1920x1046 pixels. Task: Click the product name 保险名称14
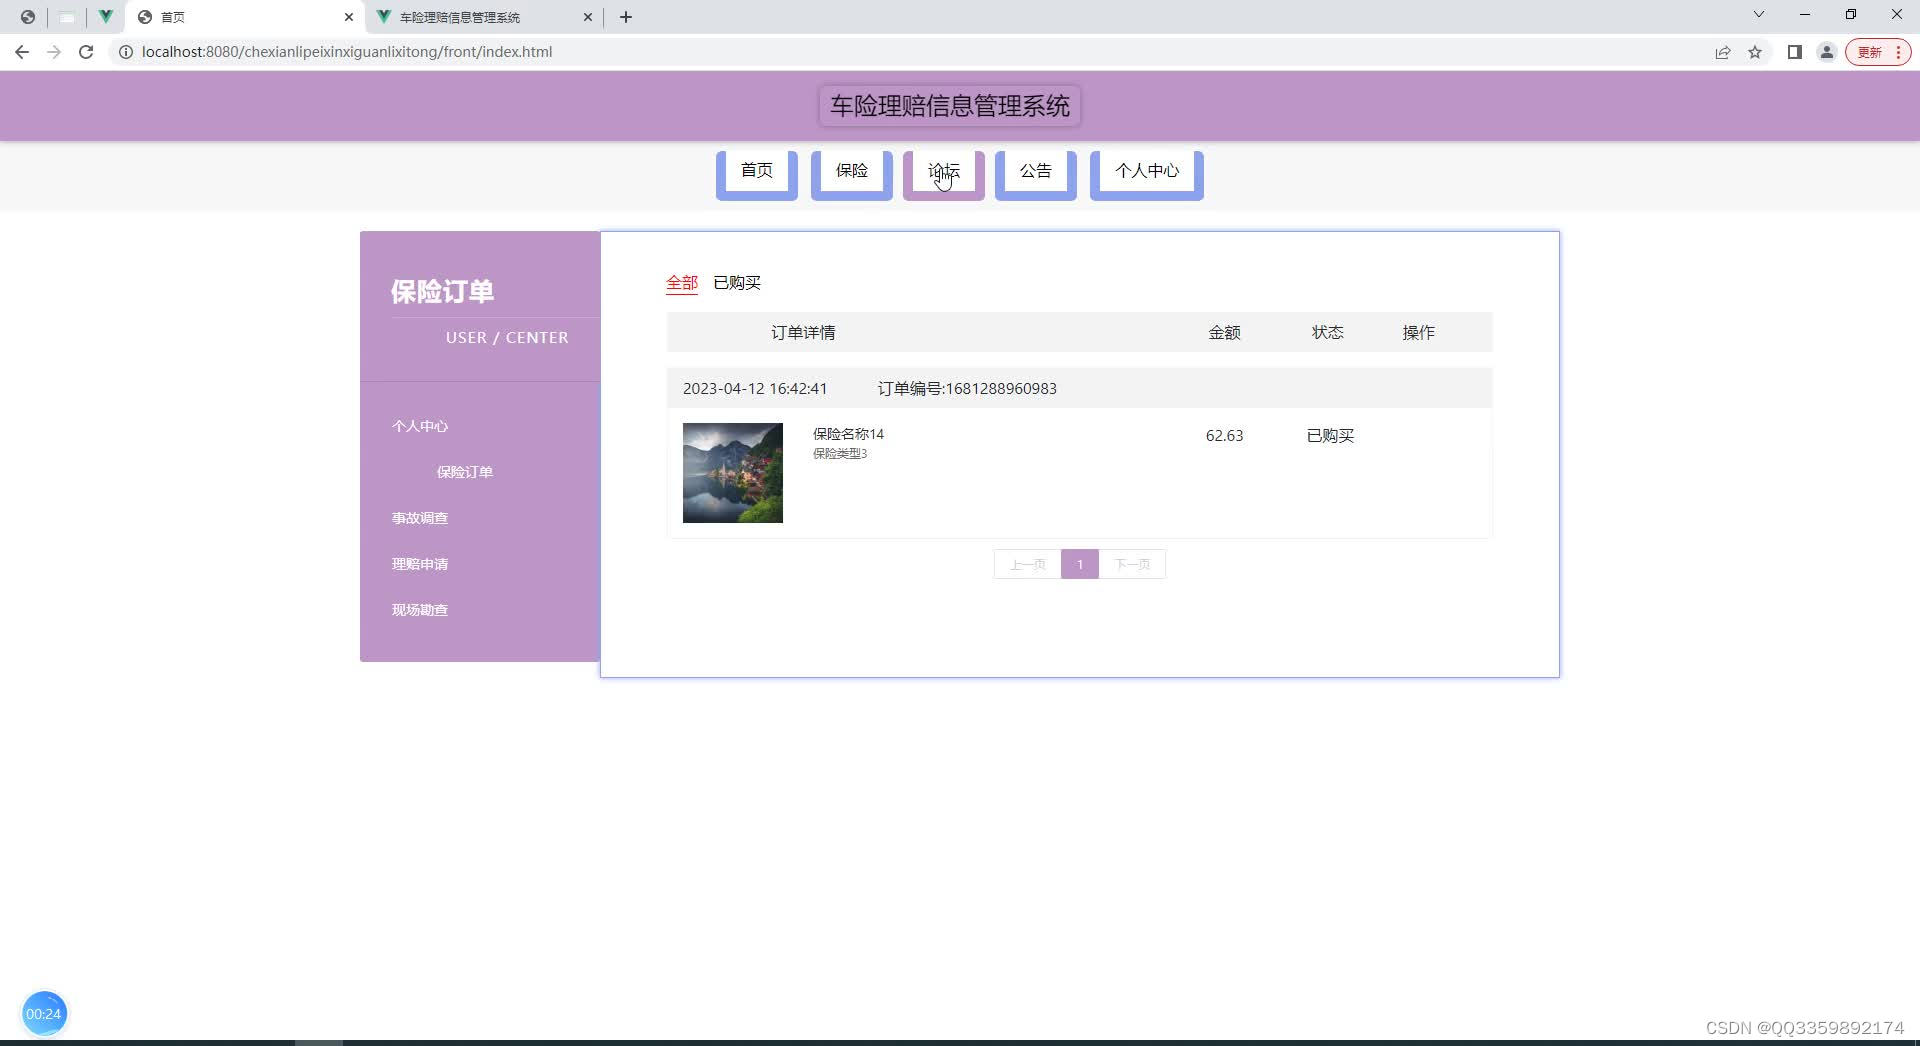848,434
